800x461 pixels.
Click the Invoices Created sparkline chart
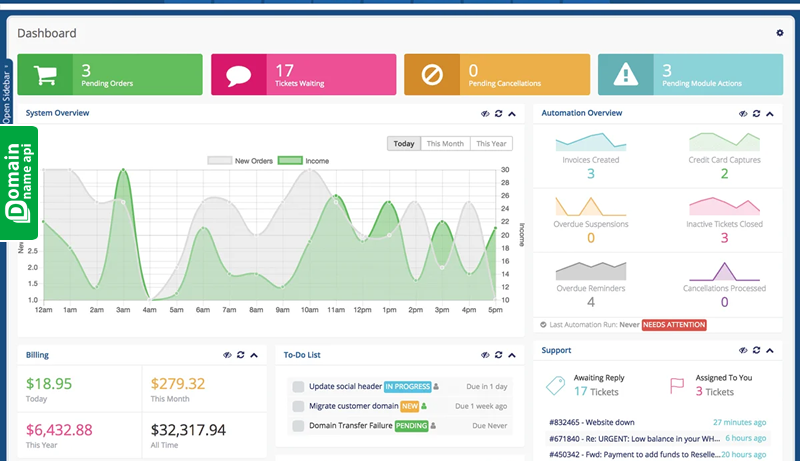pos(591,142)
